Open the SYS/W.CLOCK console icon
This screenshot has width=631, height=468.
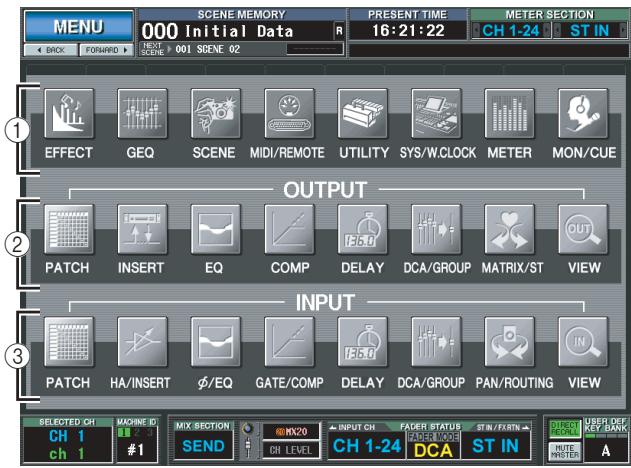point(436,113)
